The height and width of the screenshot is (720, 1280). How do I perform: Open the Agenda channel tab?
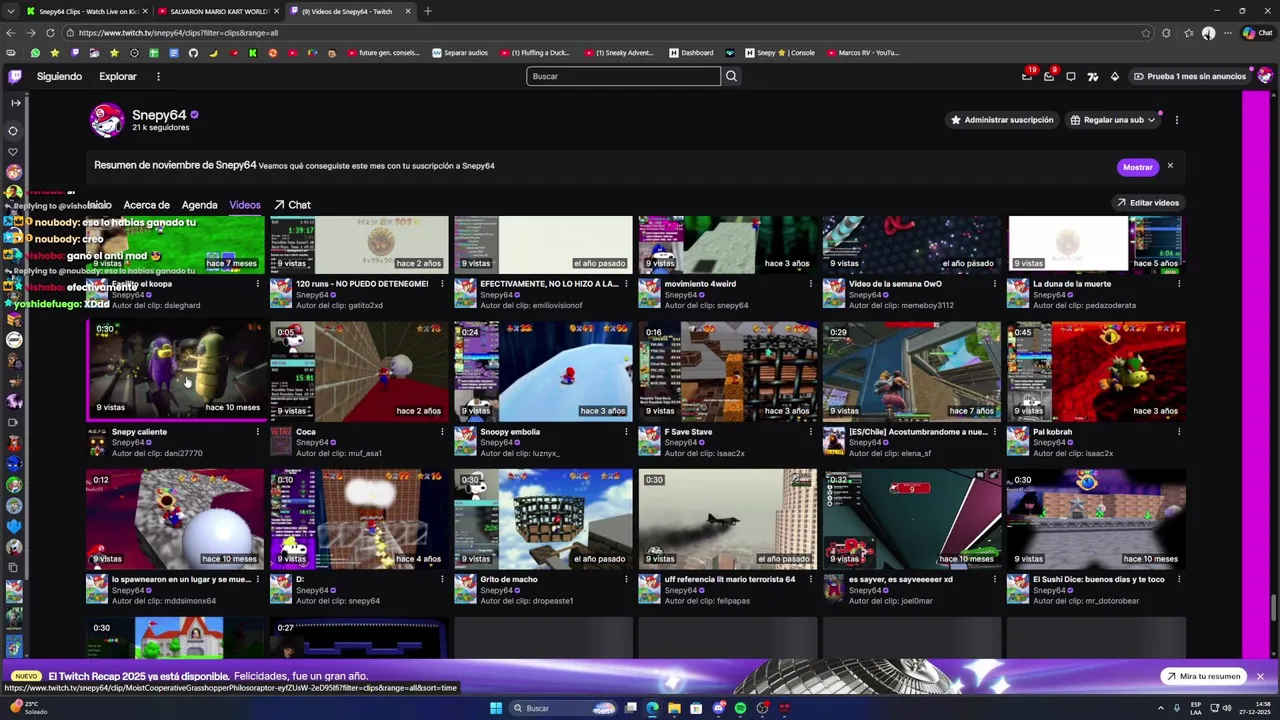click(x=199, y=205)
